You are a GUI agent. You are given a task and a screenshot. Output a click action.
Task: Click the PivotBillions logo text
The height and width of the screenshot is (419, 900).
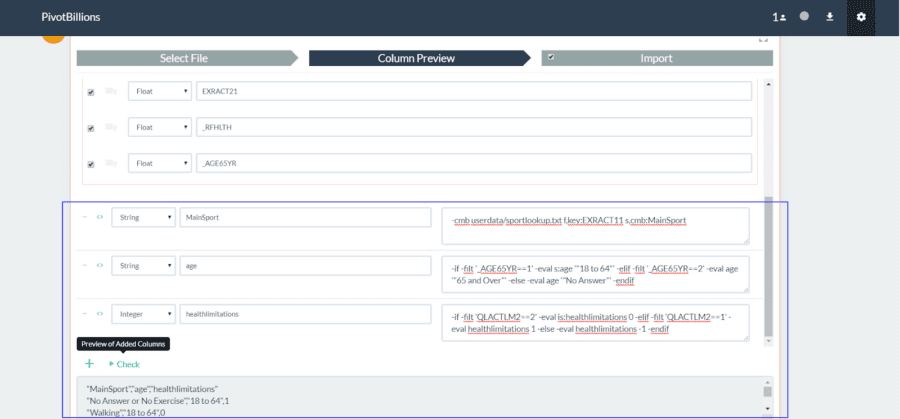[x=71, y=17]
